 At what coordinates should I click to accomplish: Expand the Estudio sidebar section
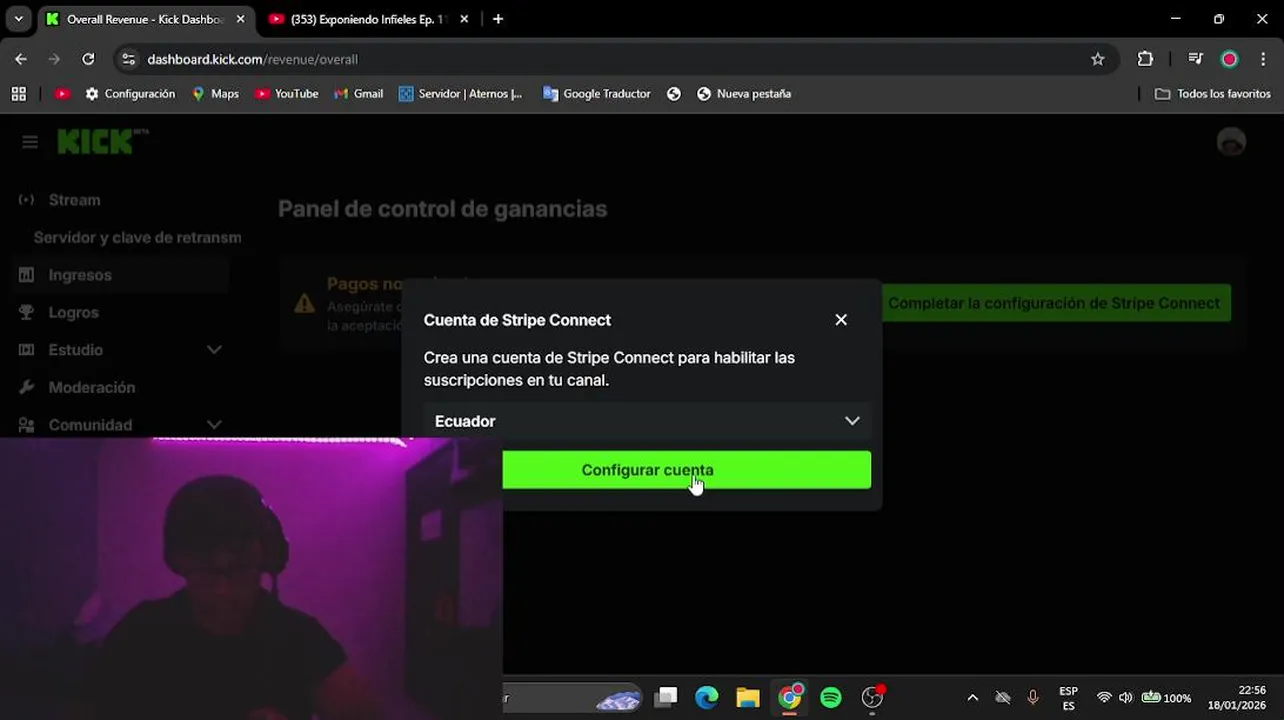tap(120, 350)
